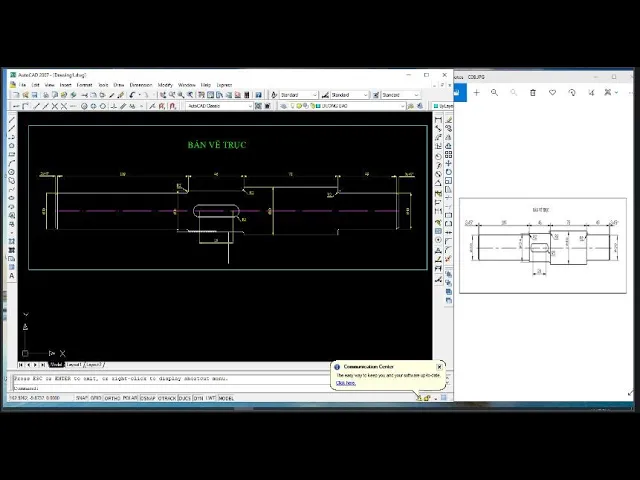This screenshot has width=640, height=480.
Task: Toggle OSNAP in the status bar
Action: click(146, 398)
